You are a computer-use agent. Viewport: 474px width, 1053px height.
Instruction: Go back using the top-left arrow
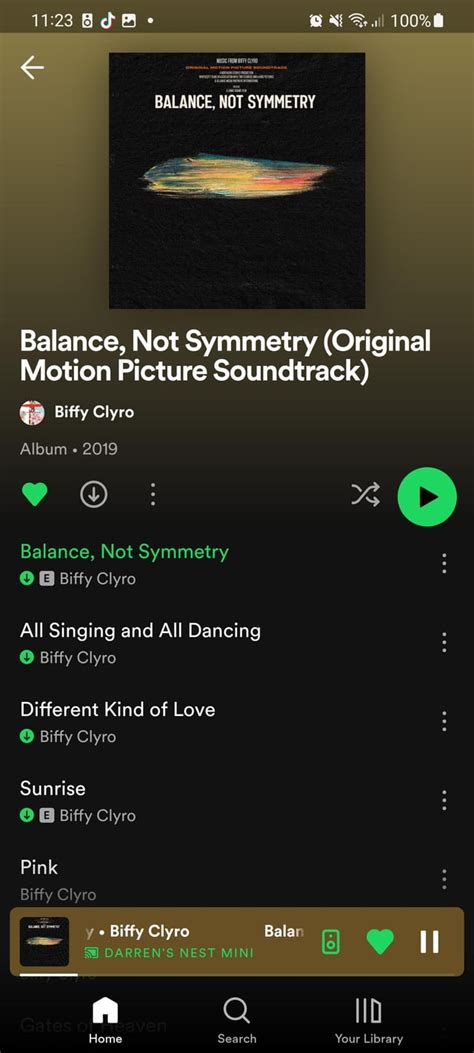(x=32, y=67)
